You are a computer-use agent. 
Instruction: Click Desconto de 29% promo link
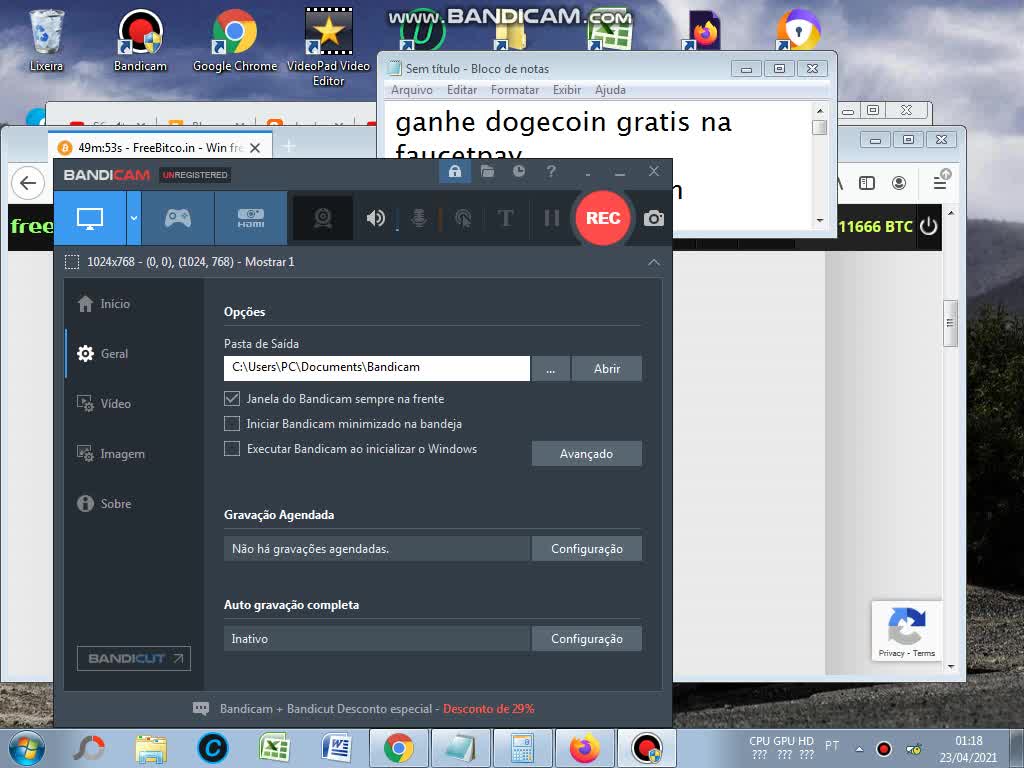tap(488, 709)
